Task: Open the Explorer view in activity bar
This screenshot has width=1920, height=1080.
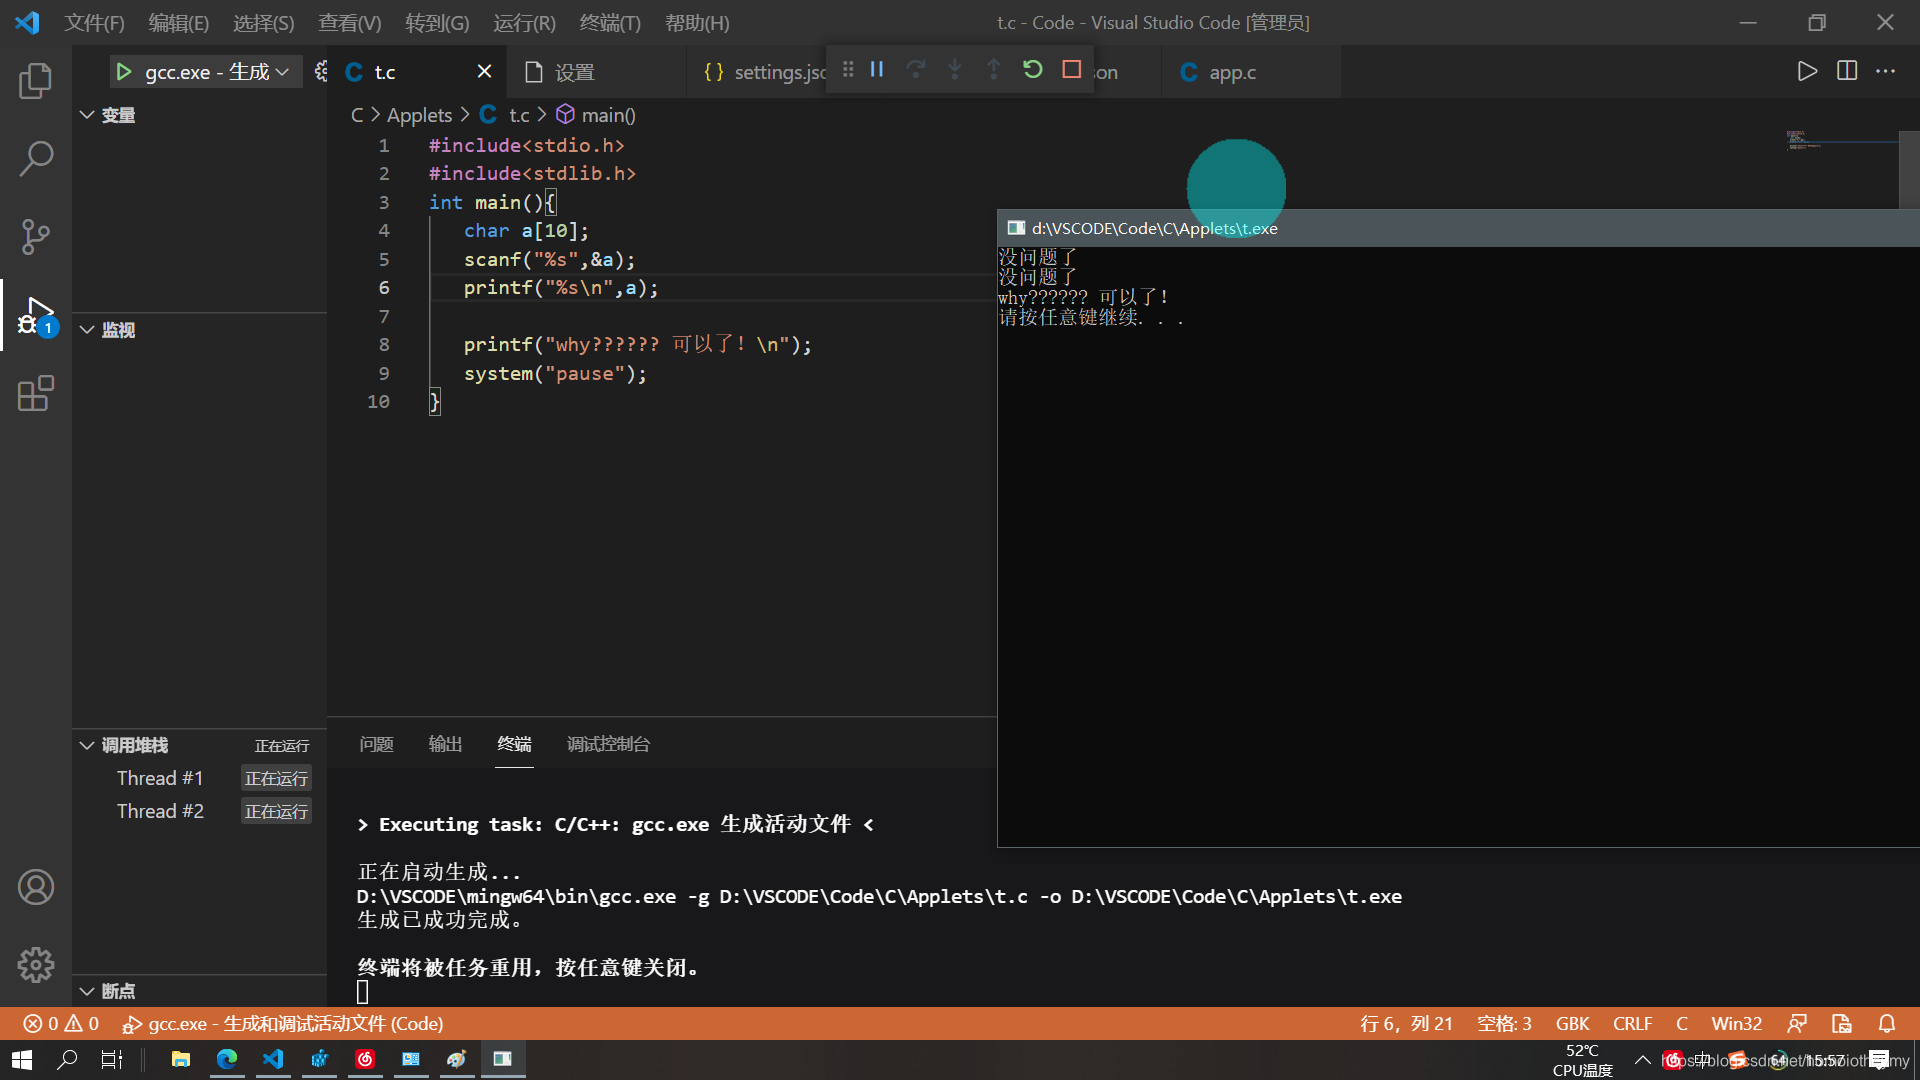Action: (36, 81)
